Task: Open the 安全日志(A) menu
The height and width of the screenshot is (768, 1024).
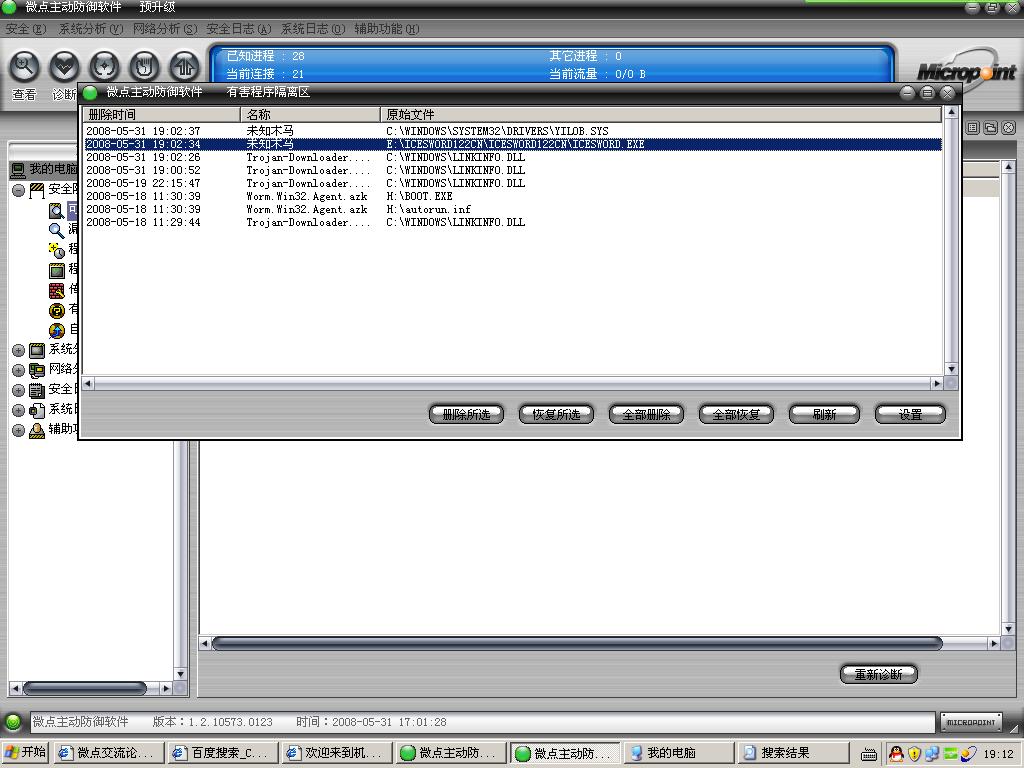Action: [x=238, y=29]
